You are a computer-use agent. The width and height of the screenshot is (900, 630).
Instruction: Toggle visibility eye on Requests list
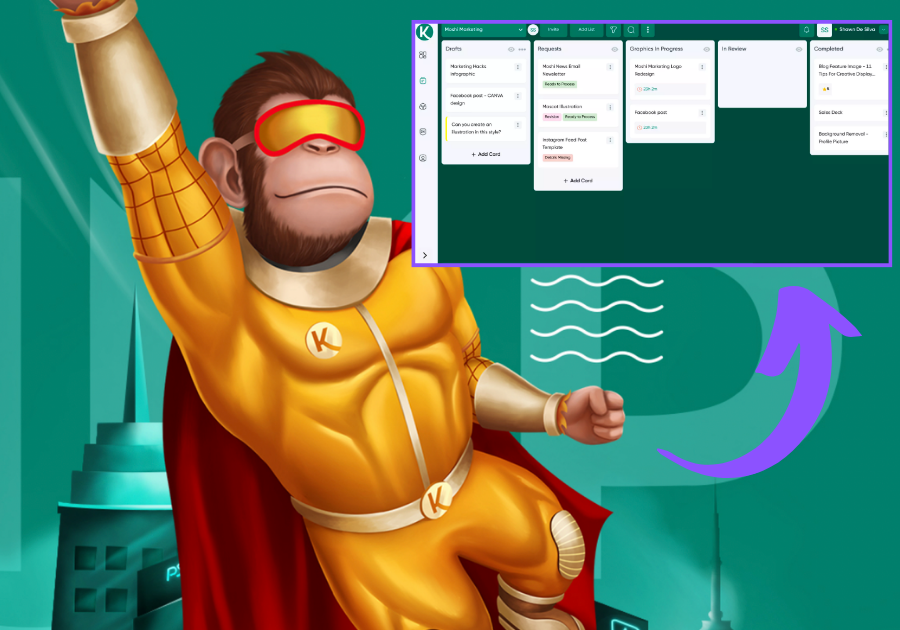coord(614,49)
